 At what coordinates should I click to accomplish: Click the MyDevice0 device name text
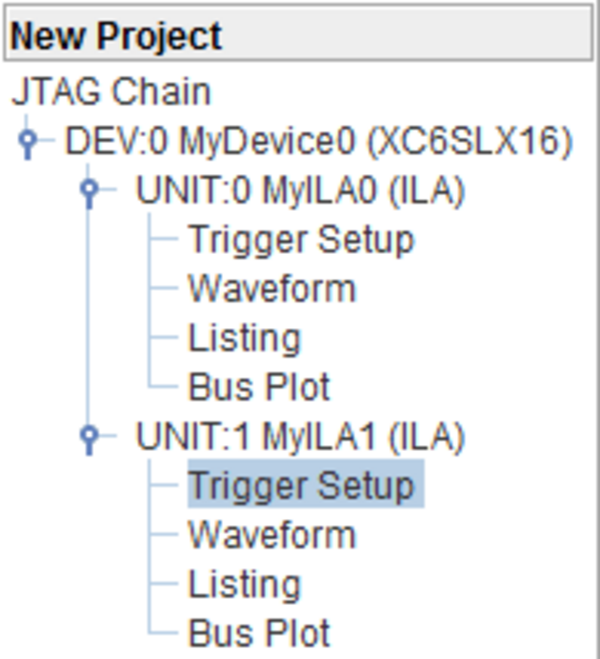click(x=268, y=141)
